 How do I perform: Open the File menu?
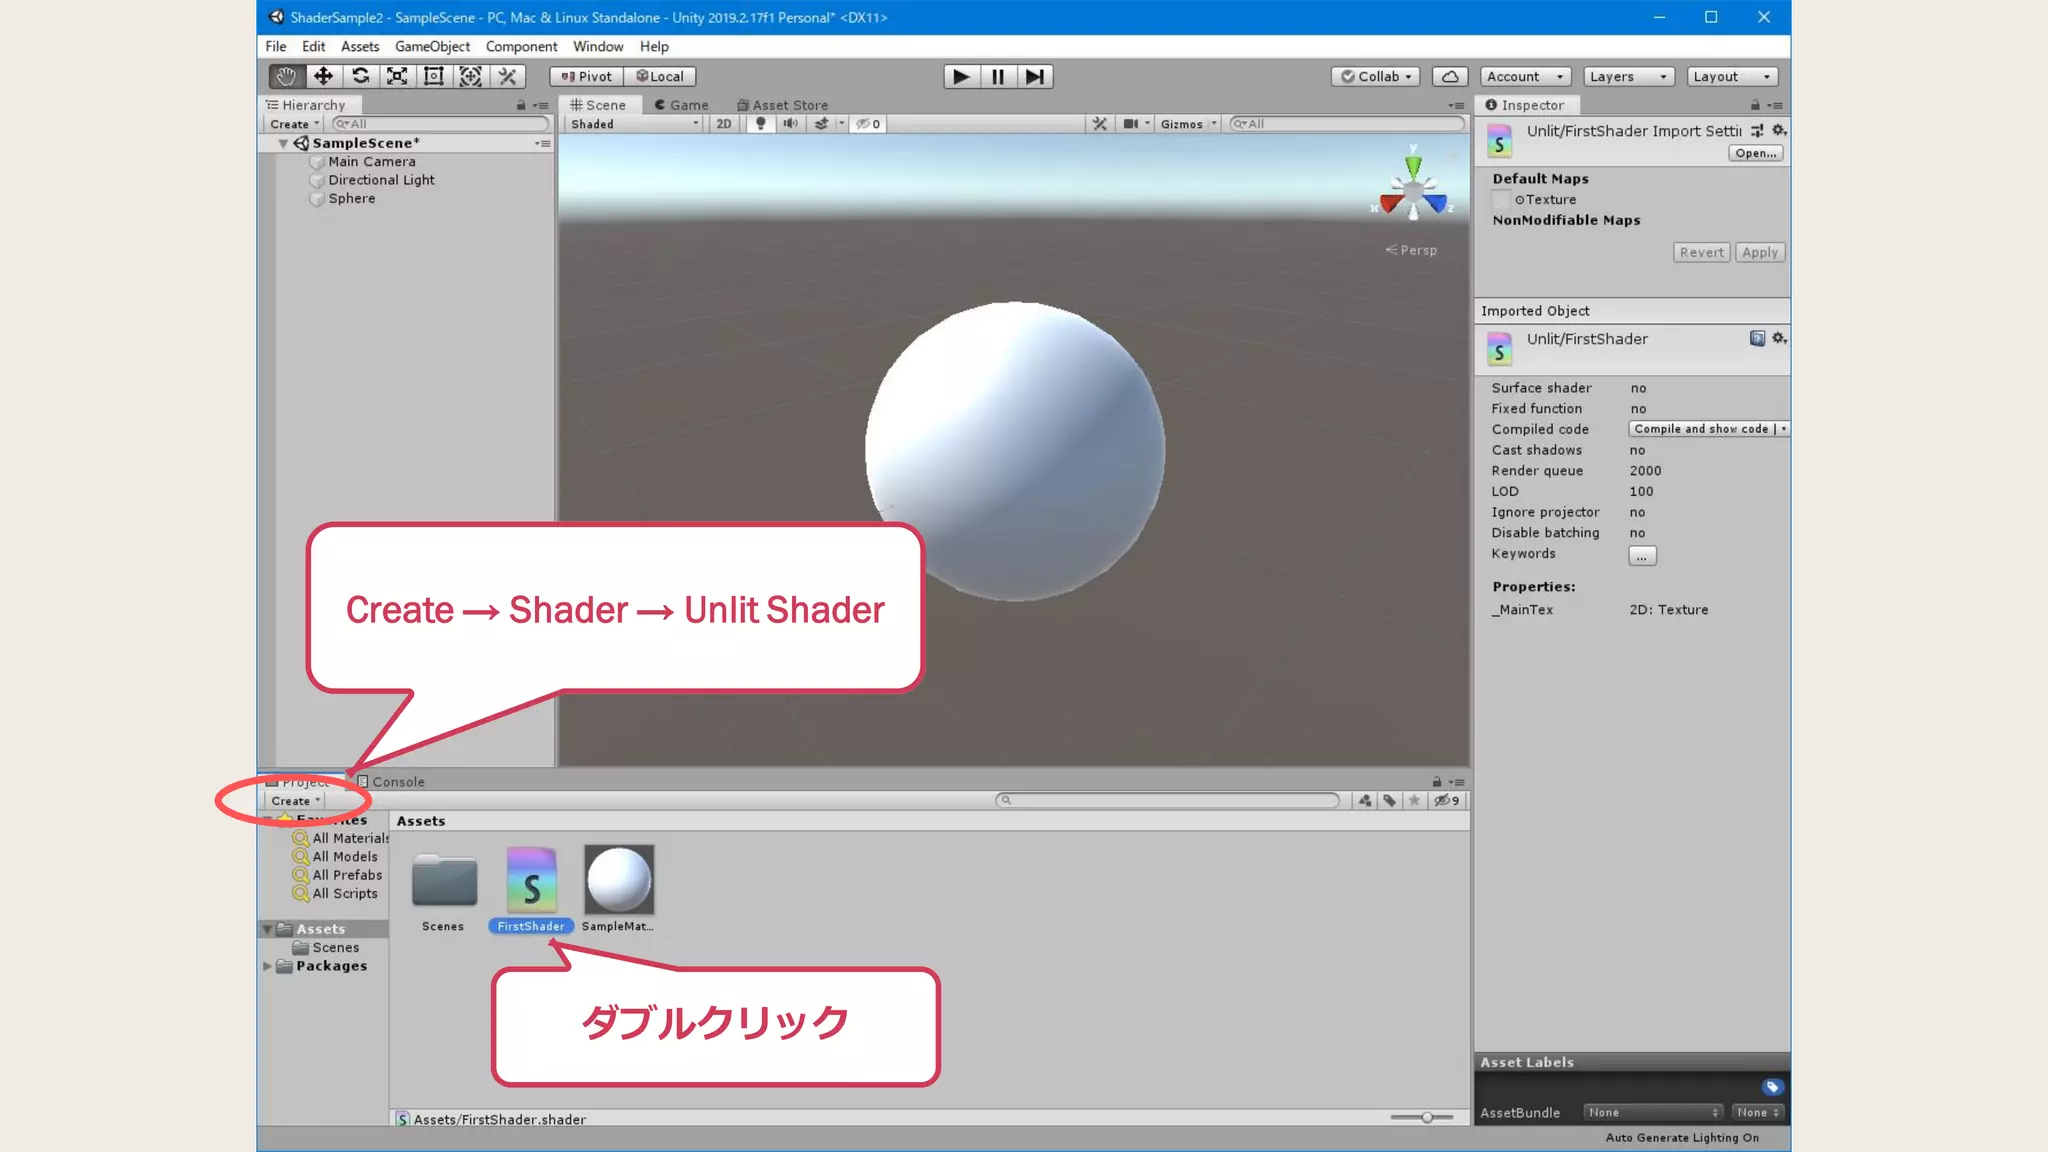[275, 46]
